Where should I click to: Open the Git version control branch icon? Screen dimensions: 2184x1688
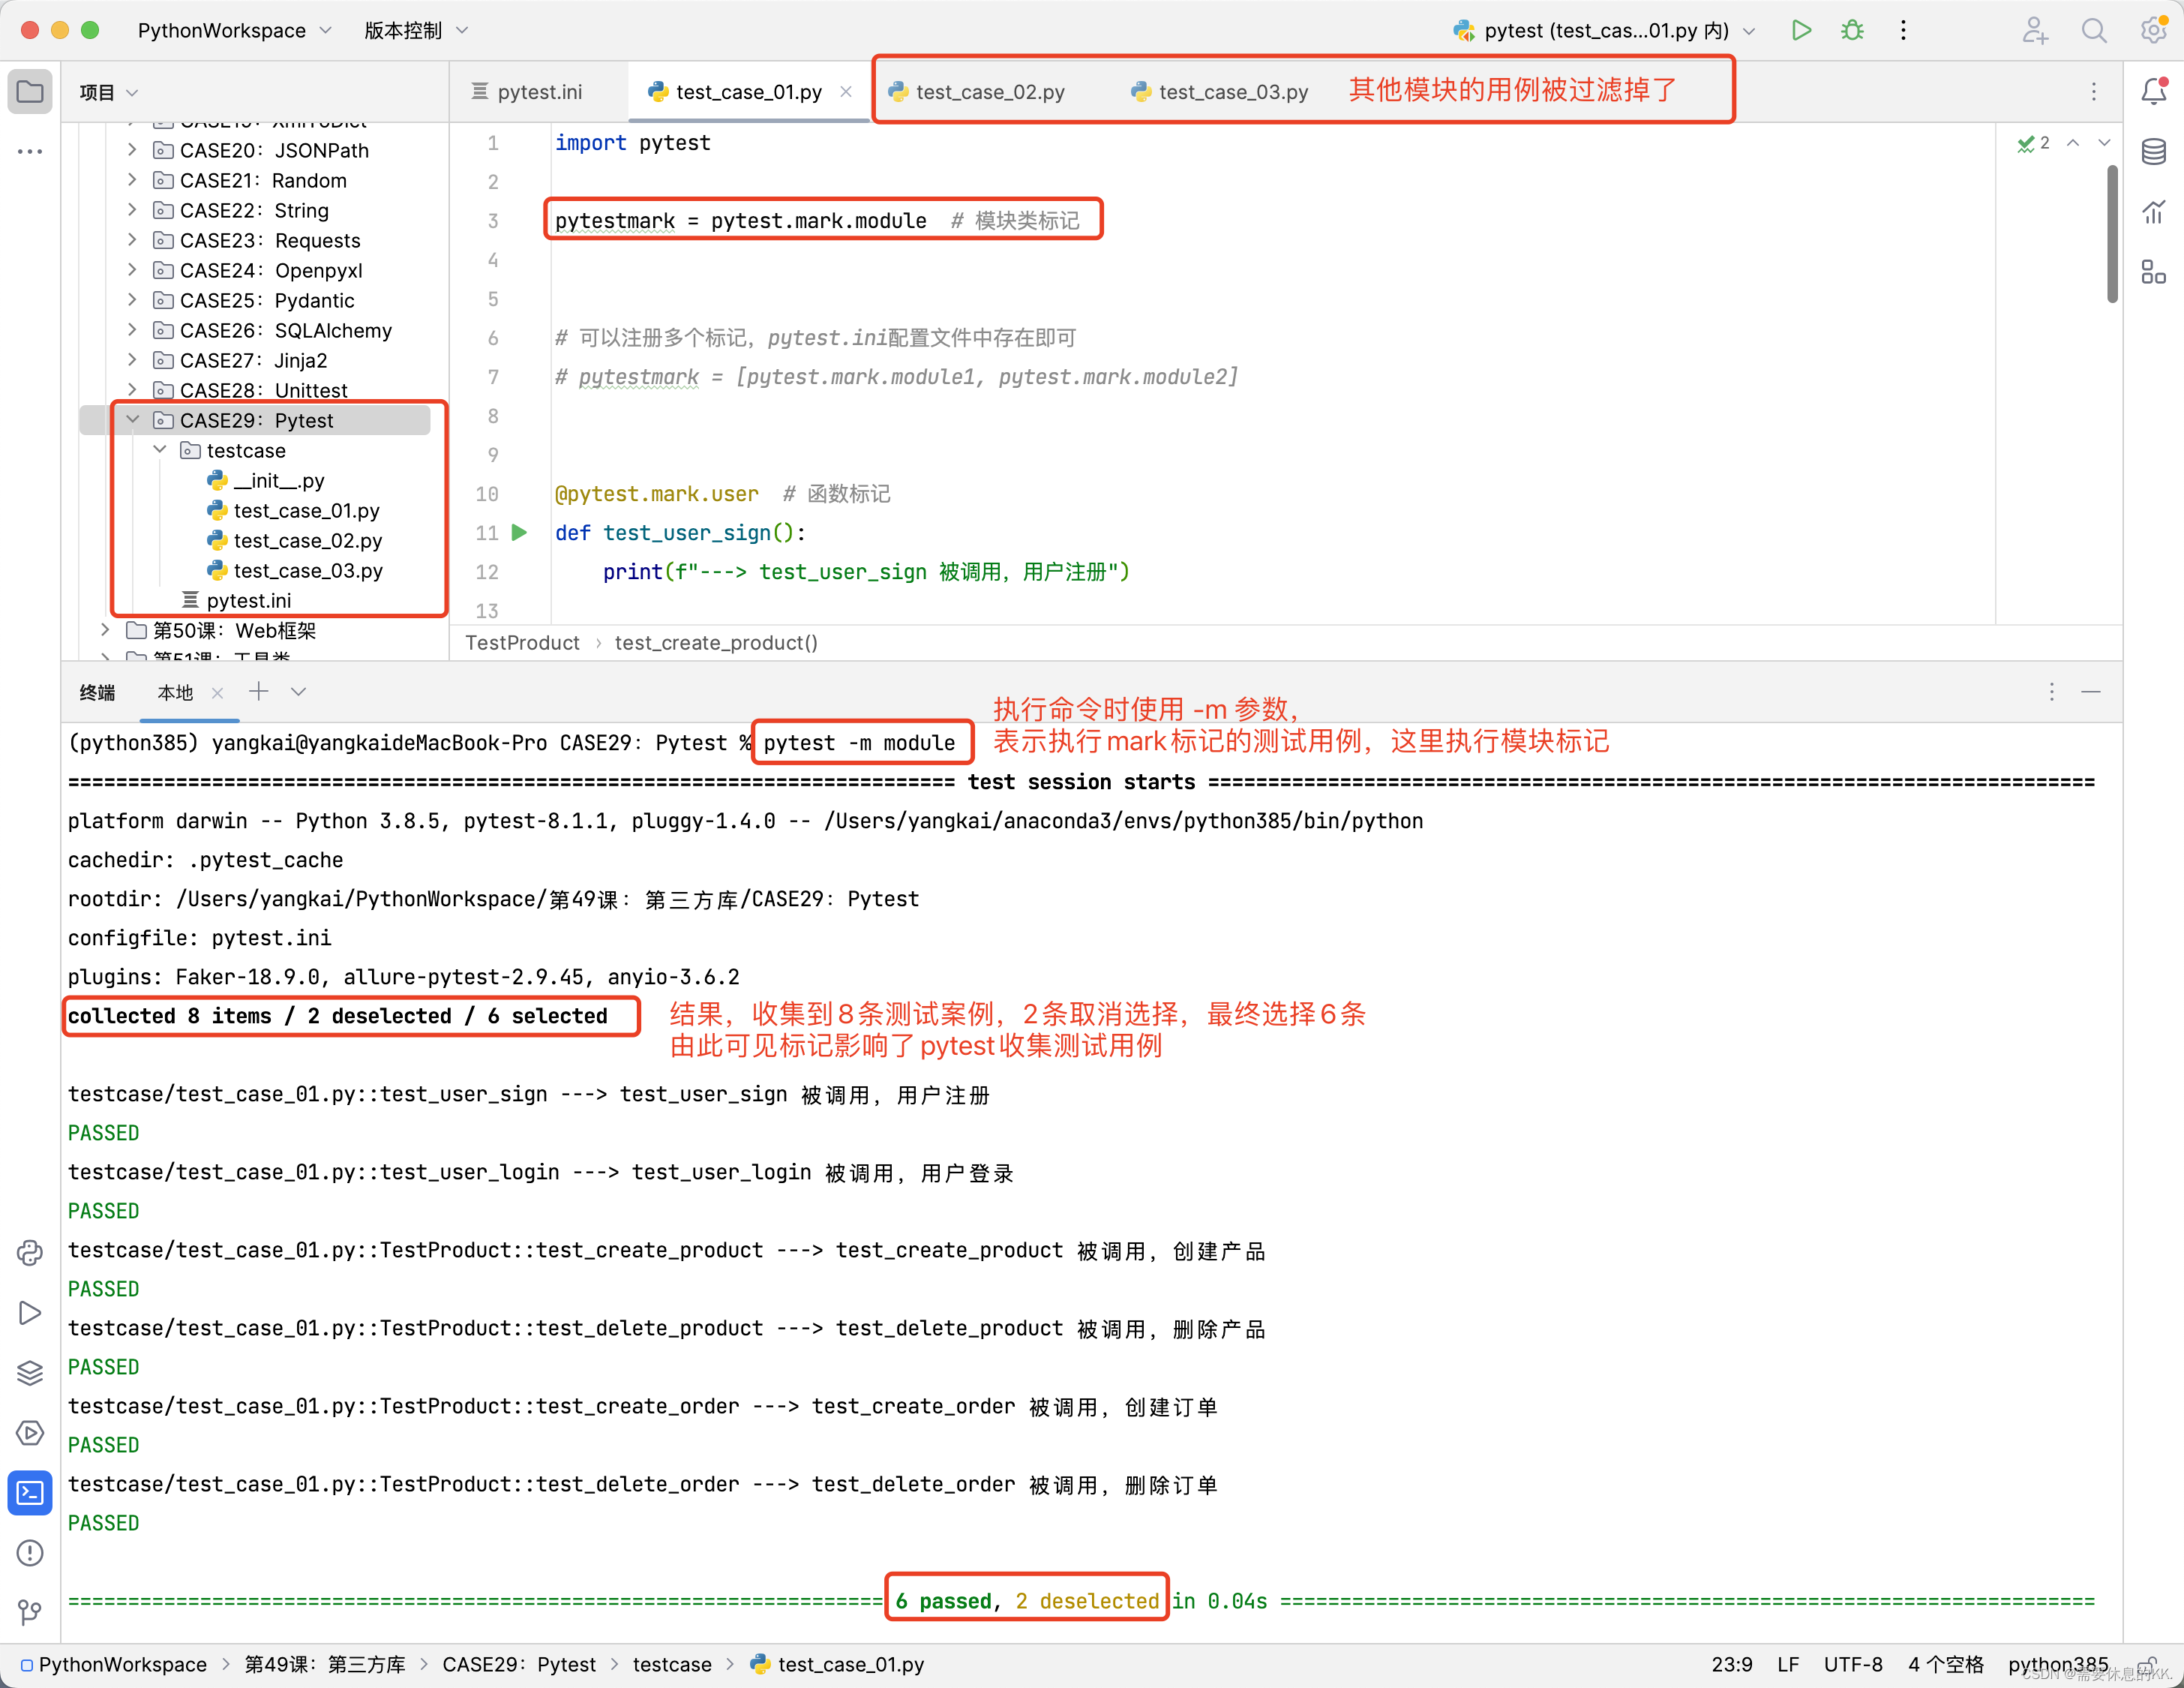coord(30,1613)
